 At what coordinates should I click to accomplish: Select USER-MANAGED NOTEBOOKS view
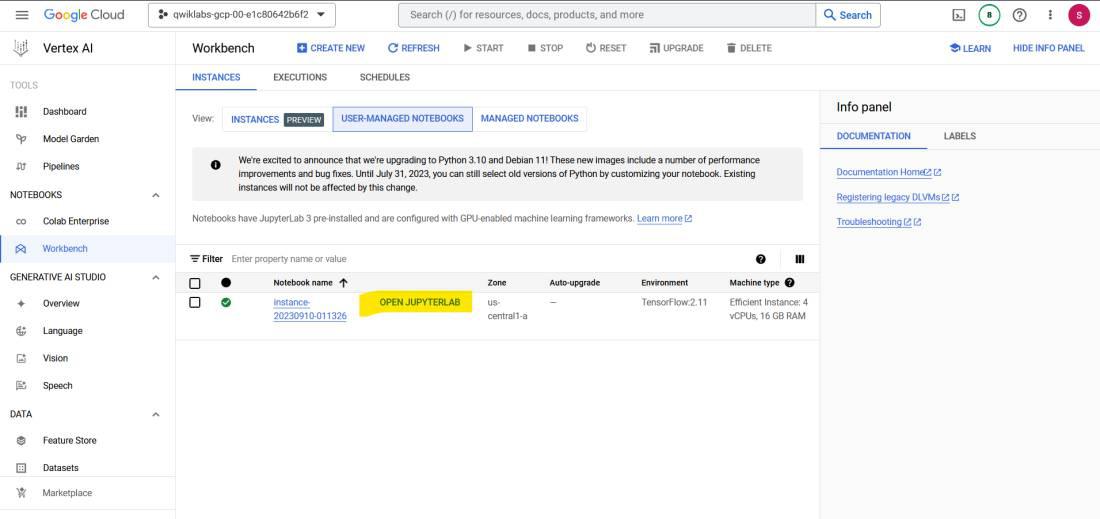tap(403, 119)
